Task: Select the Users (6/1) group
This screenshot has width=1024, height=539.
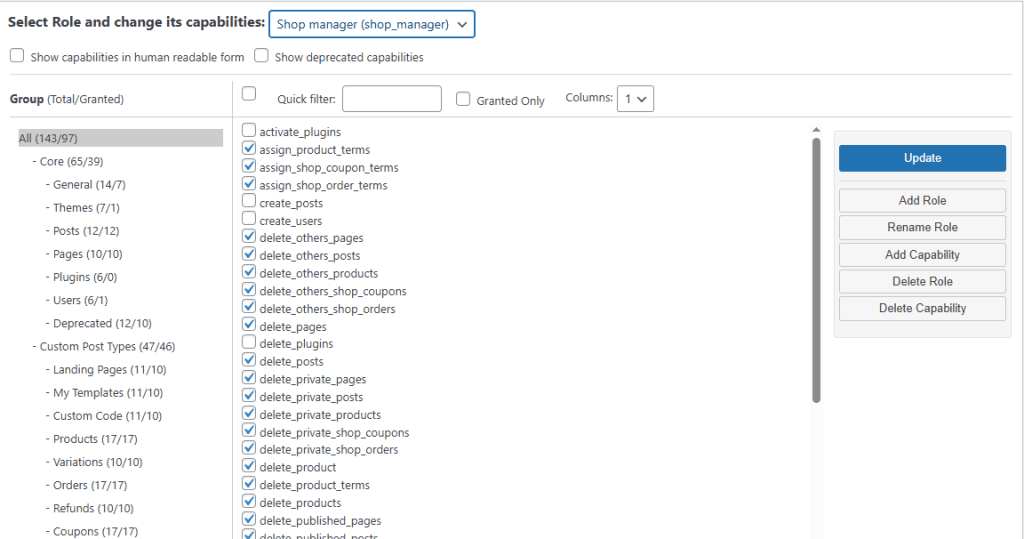Action: point(80,300)
